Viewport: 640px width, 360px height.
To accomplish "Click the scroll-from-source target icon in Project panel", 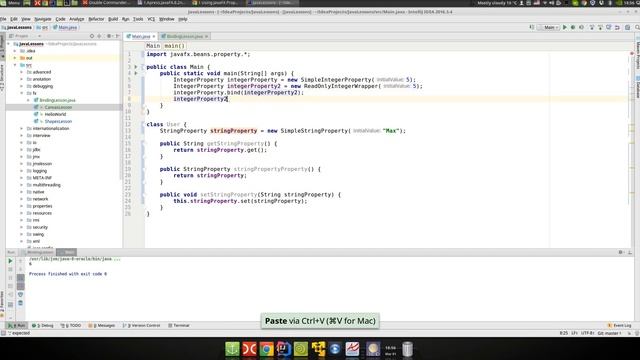I will tap(92, 36).
